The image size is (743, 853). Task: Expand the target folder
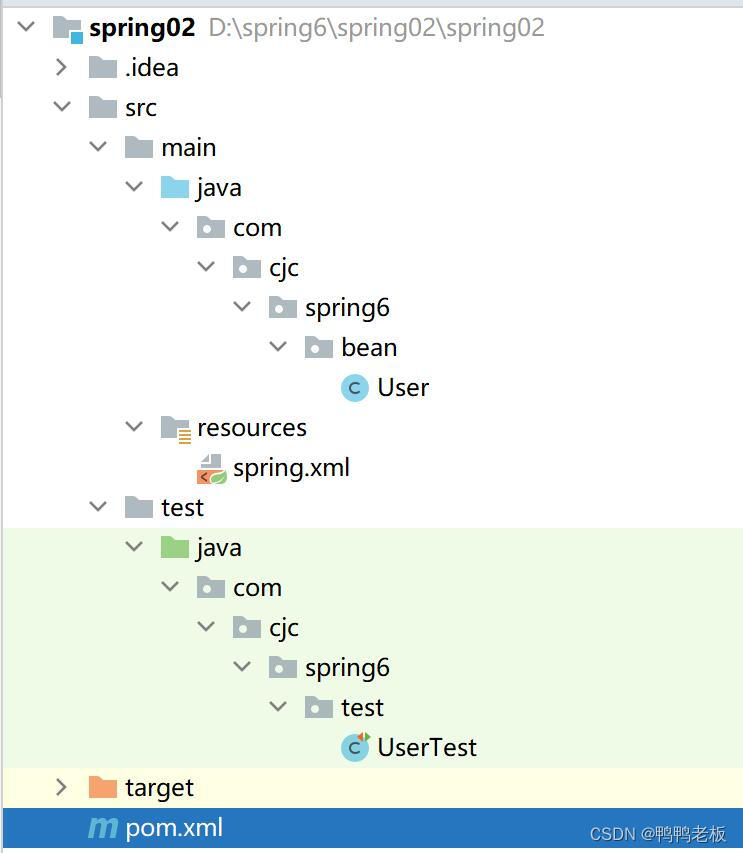pos(62,787)
